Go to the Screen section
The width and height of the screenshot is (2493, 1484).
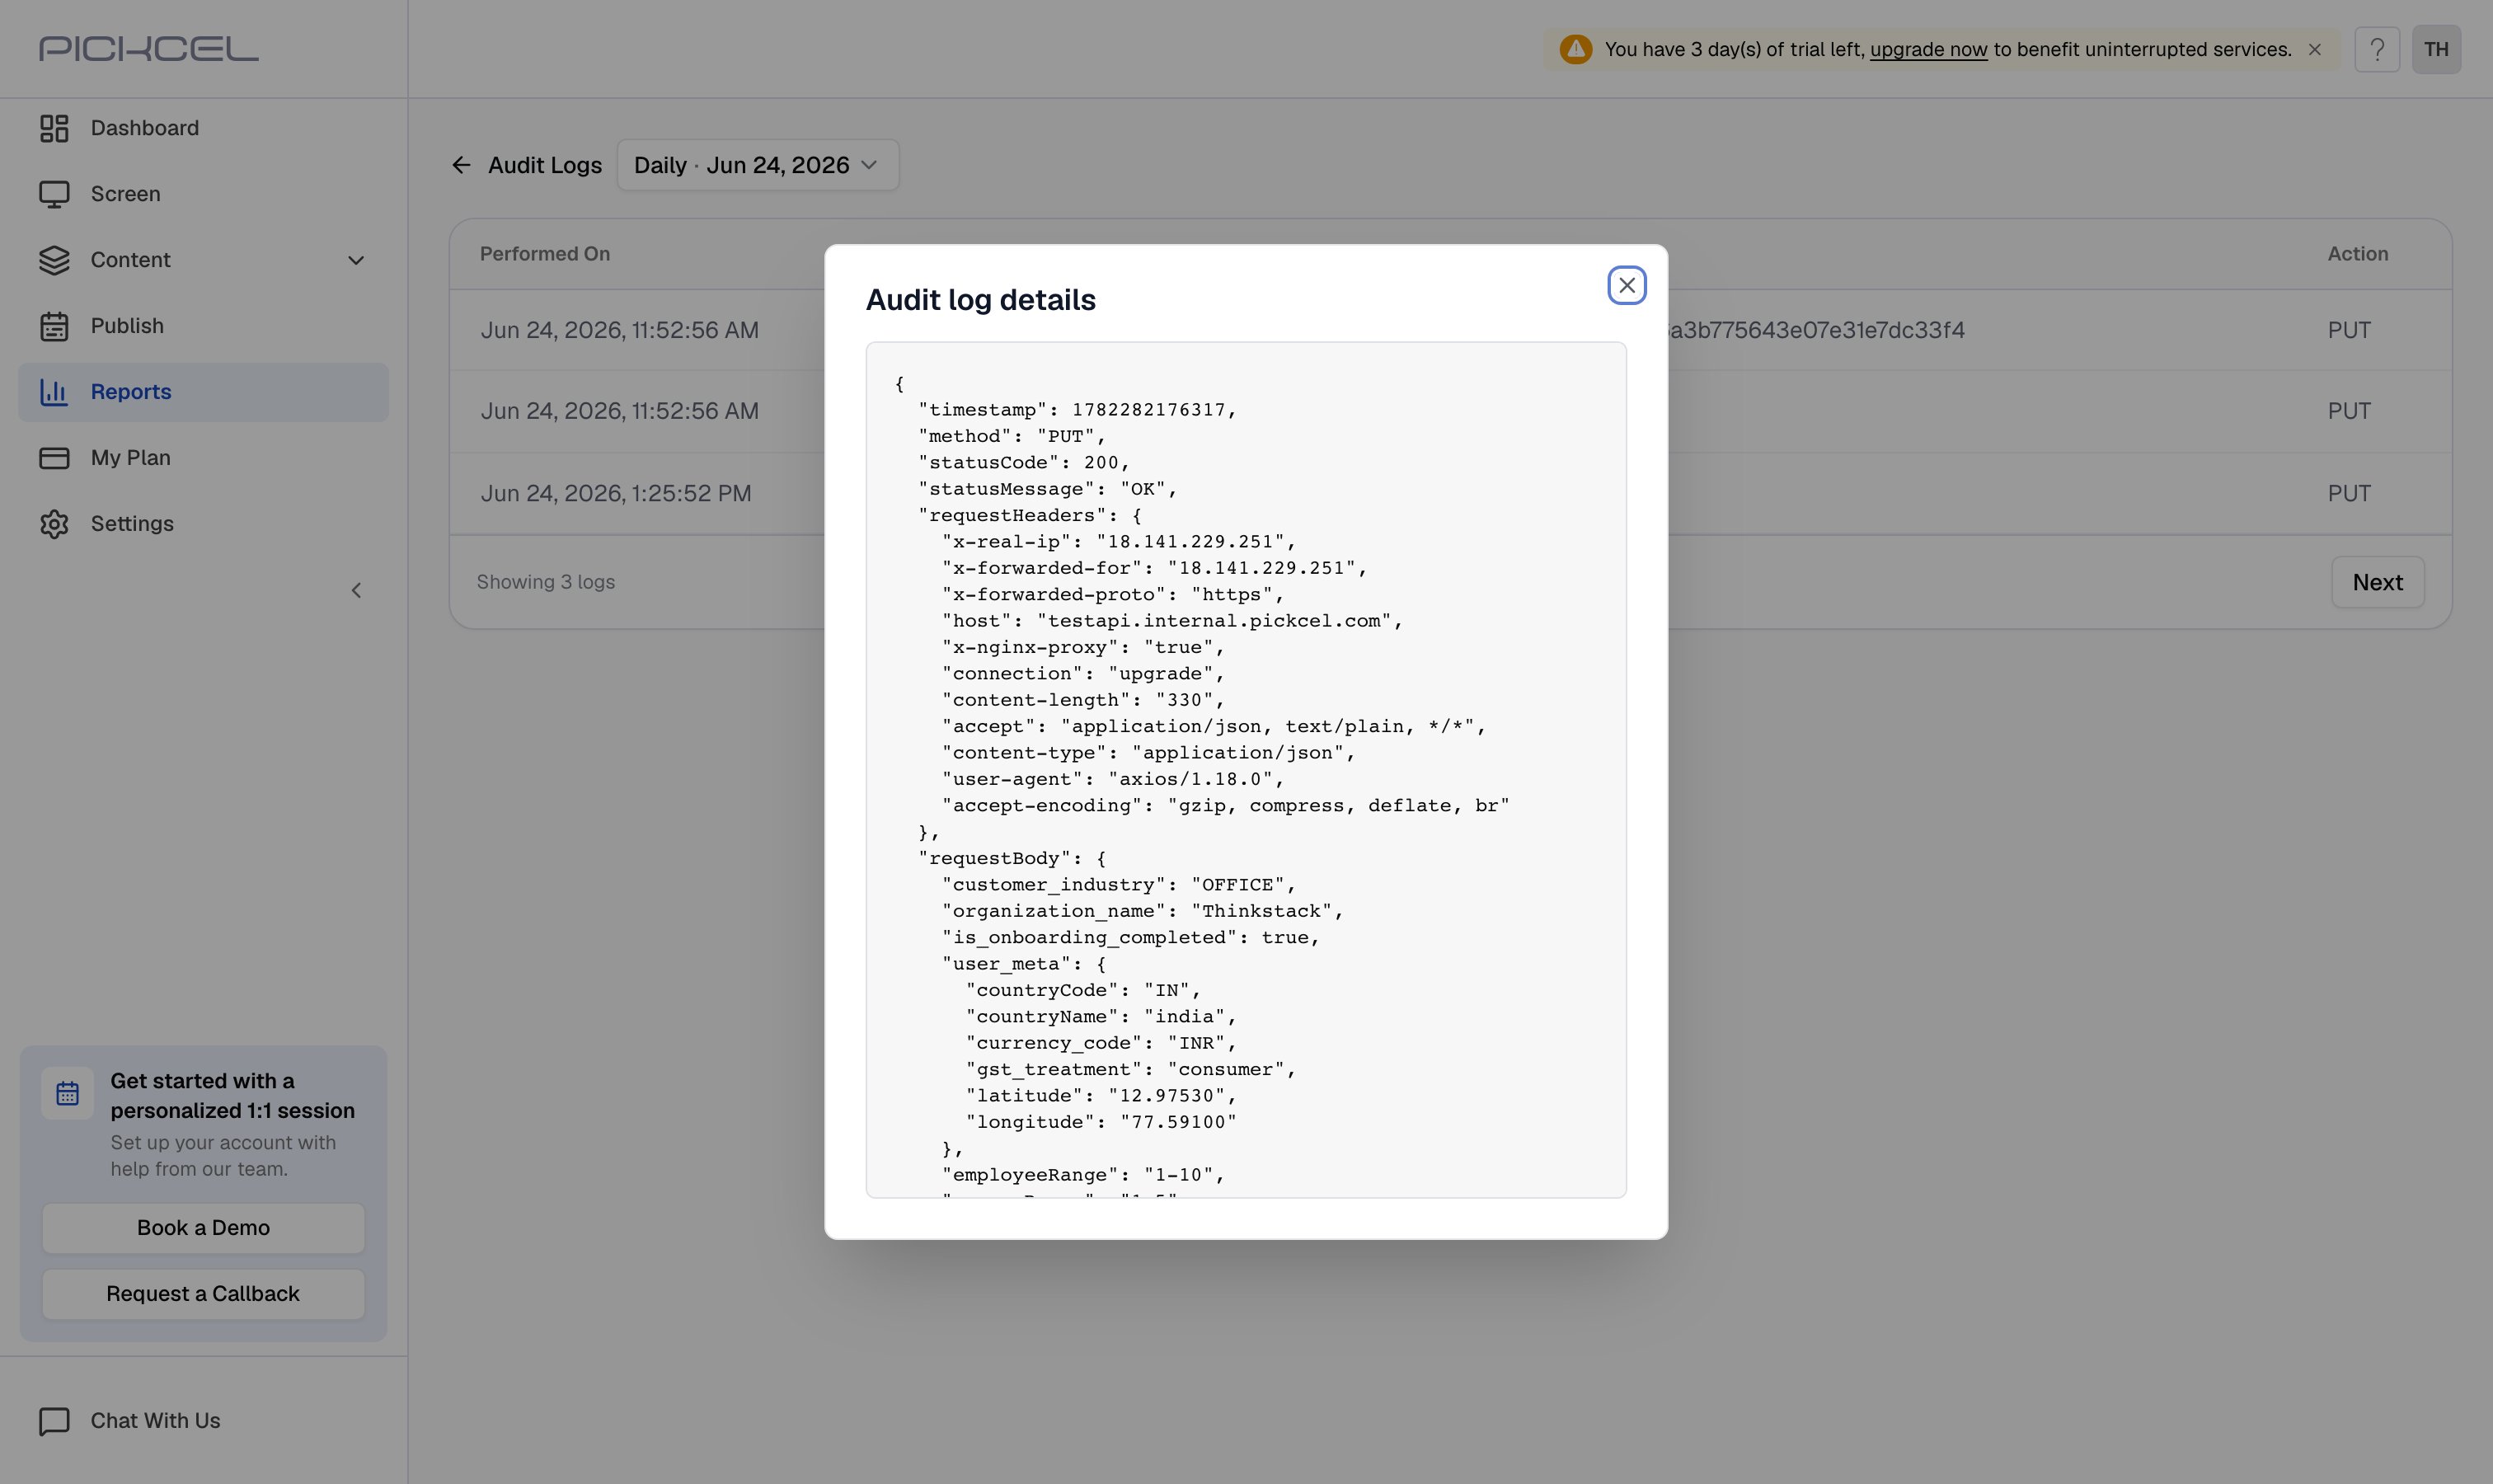click(203, 194)
